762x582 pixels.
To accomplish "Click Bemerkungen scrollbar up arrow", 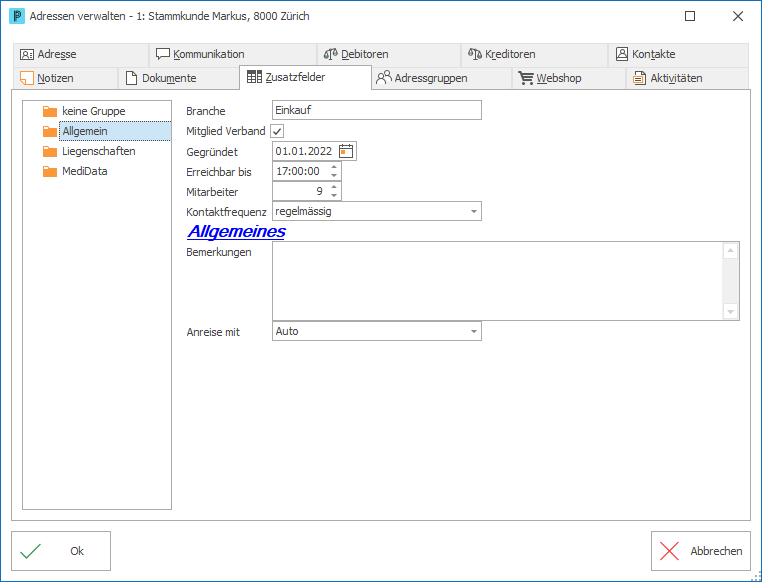I will pyautogui.click(x=730, y=251).
